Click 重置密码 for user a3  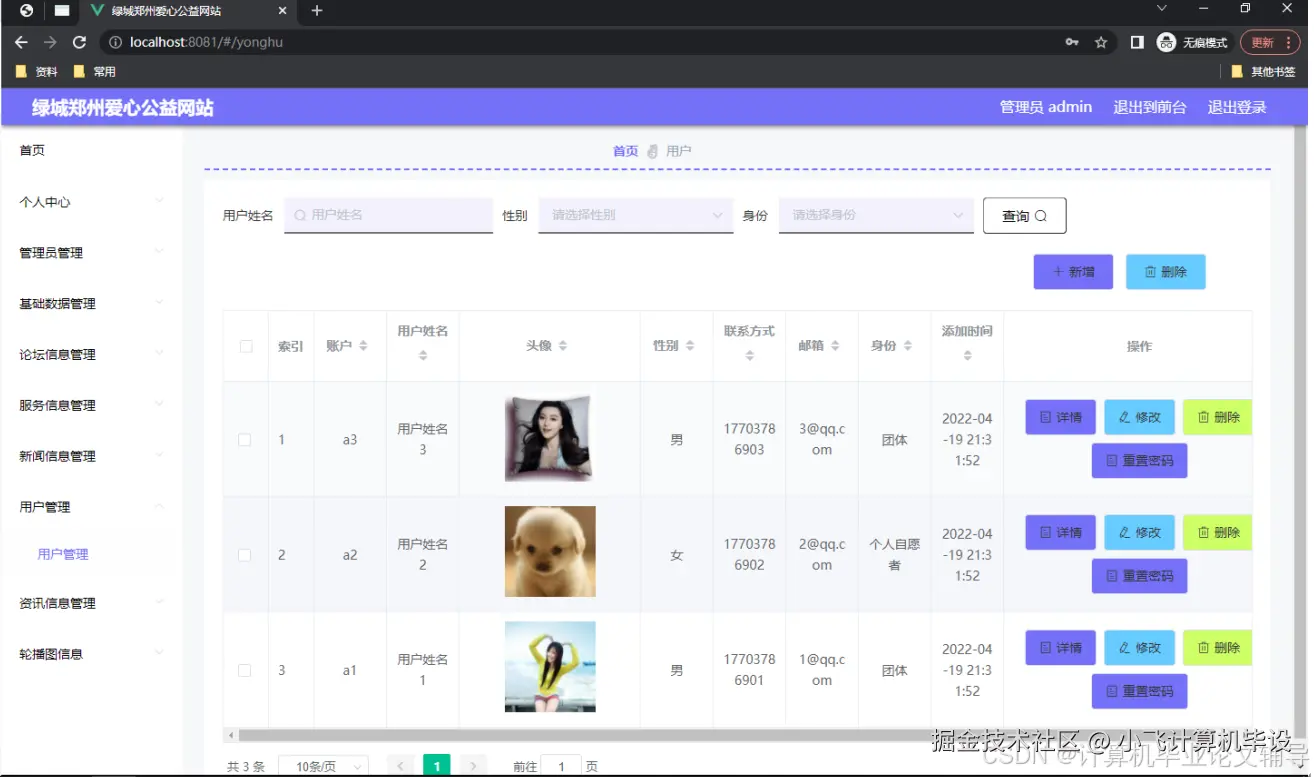(1139, 461)
